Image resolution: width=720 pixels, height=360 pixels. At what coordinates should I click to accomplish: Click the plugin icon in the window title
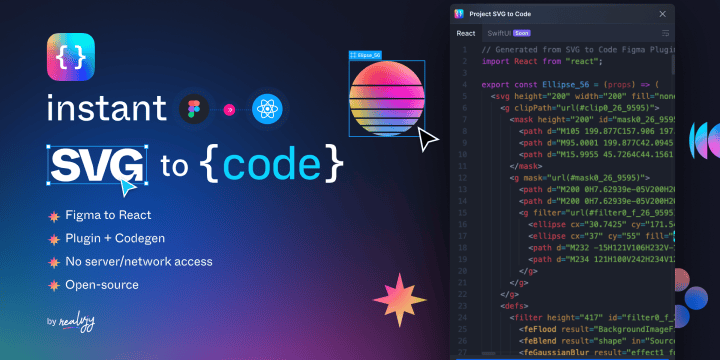tap(459, 14)
